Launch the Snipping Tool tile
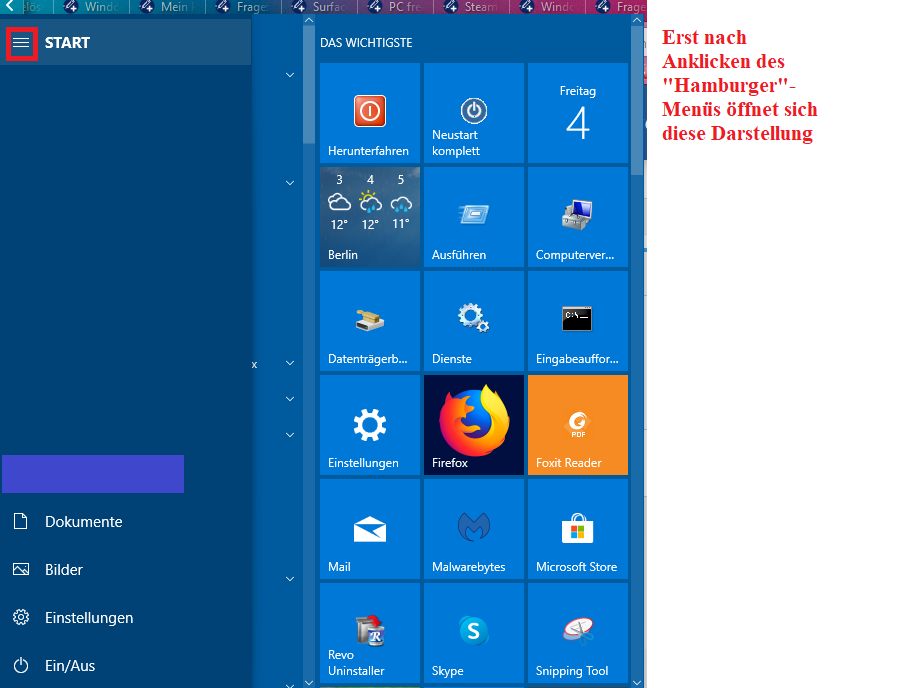The height and width of the screenshot is (688, 914). point(578,633)
